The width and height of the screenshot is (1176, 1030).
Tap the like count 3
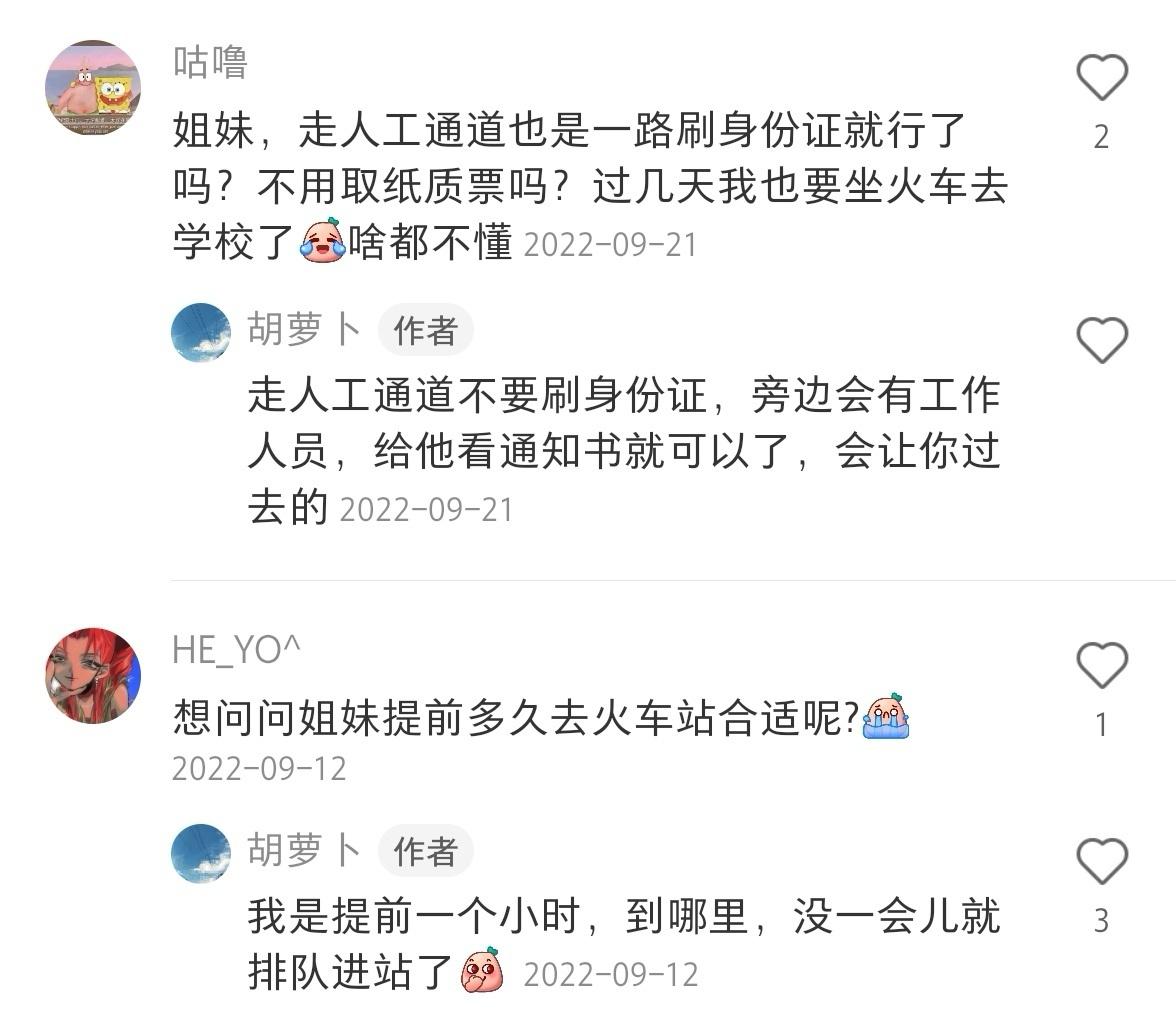1101,920
